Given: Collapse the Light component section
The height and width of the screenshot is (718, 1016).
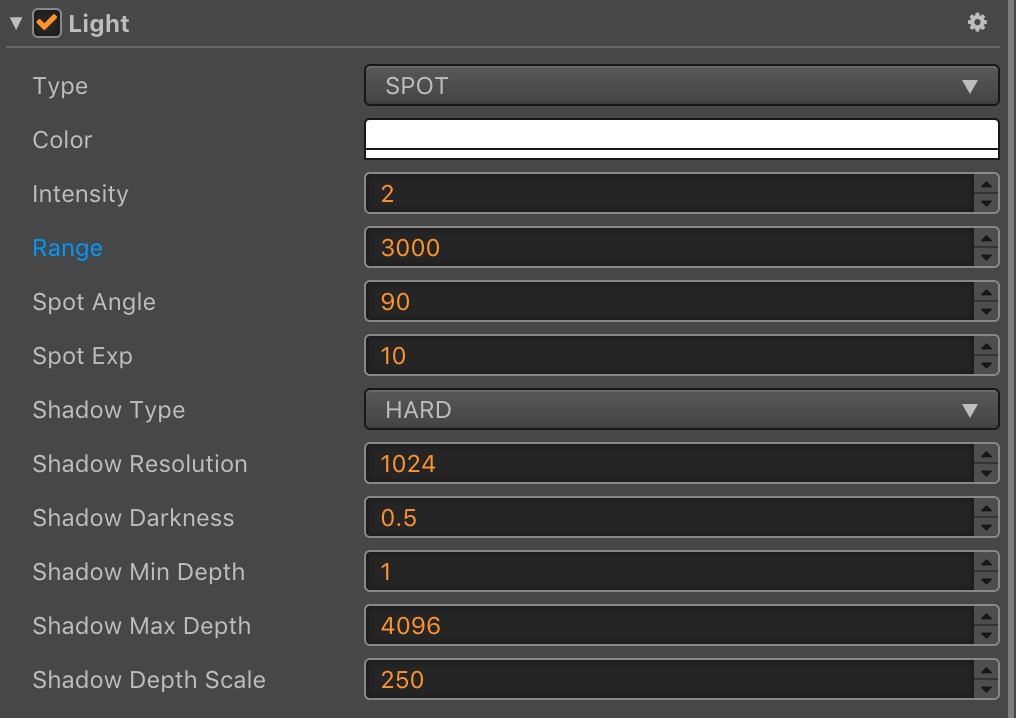Looking at the screenshot, I should (x=16, y=23).
